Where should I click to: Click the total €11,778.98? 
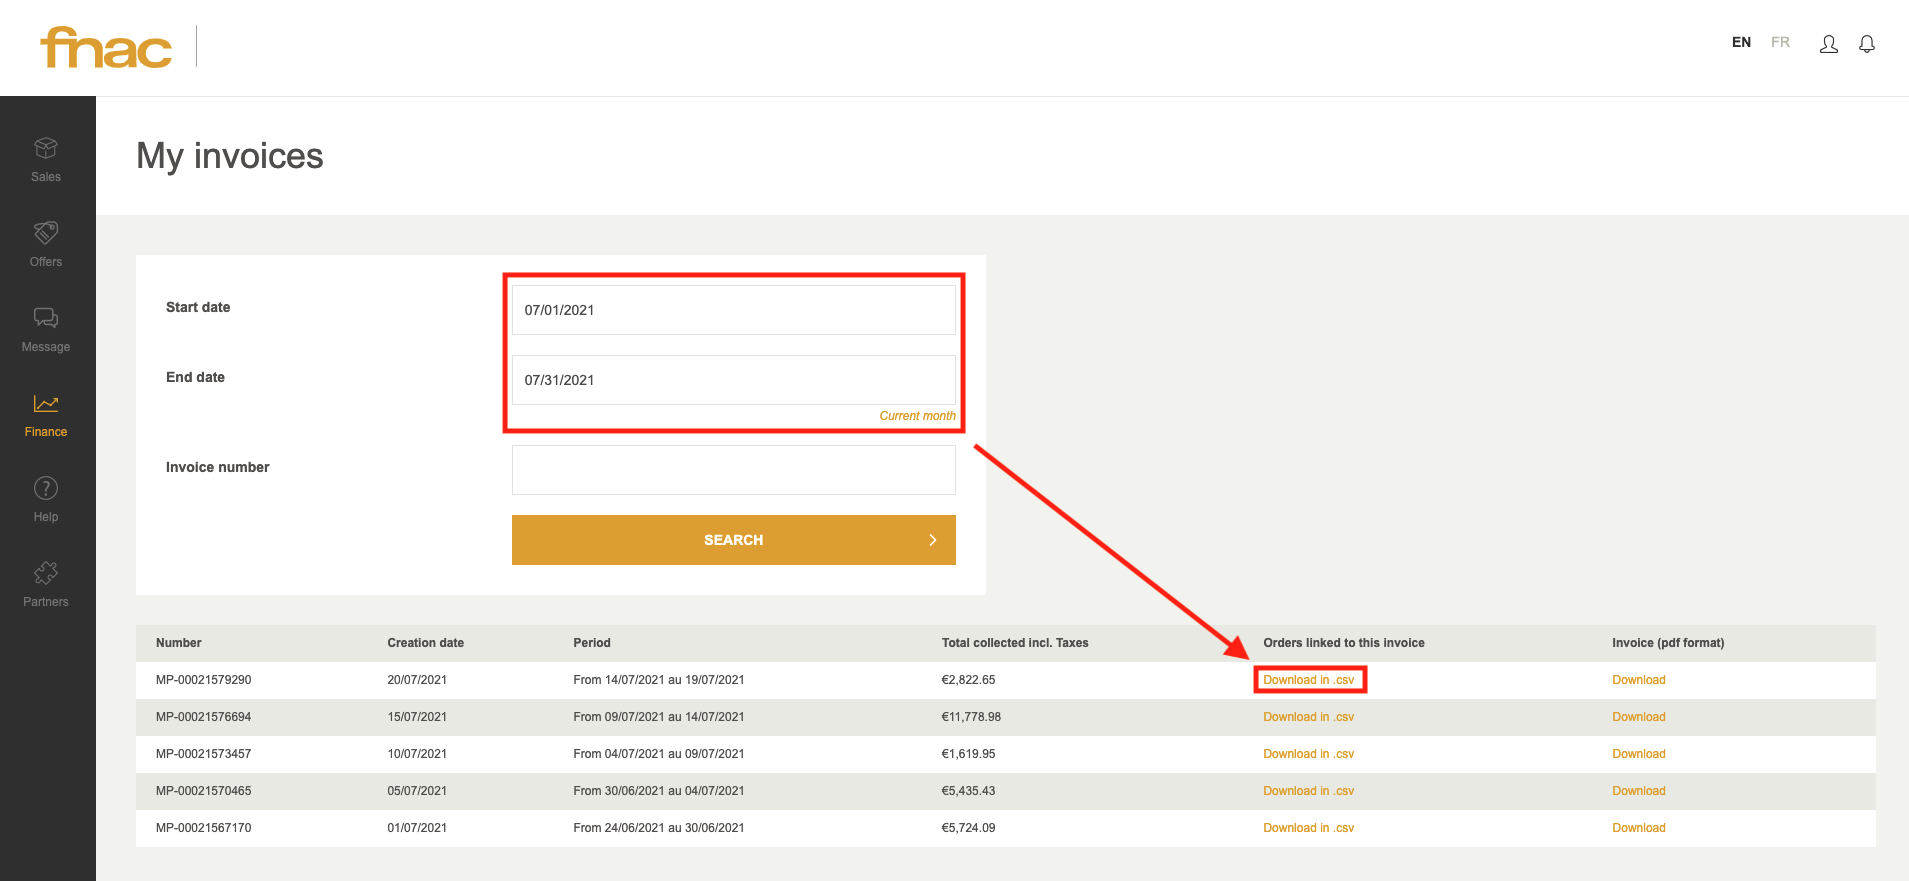[971, 717]
